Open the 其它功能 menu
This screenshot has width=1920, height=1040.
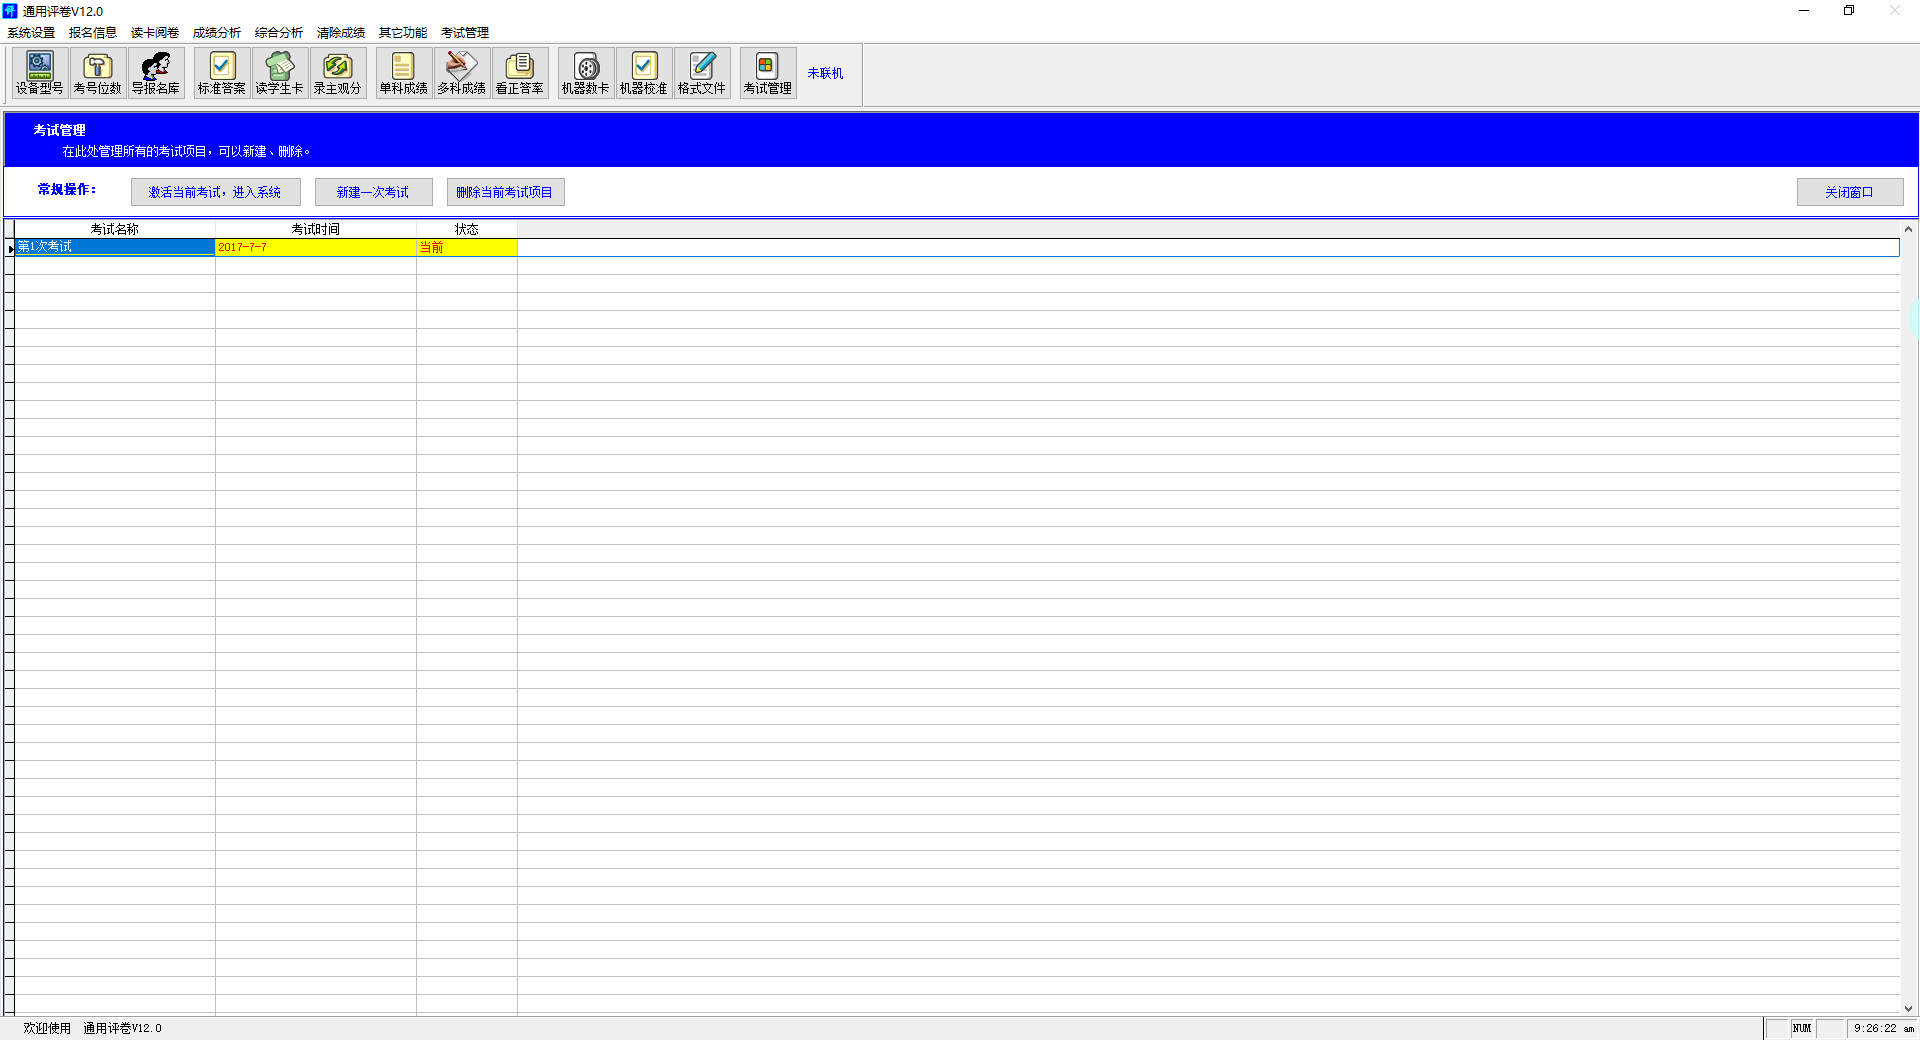(x=403, y=33)
